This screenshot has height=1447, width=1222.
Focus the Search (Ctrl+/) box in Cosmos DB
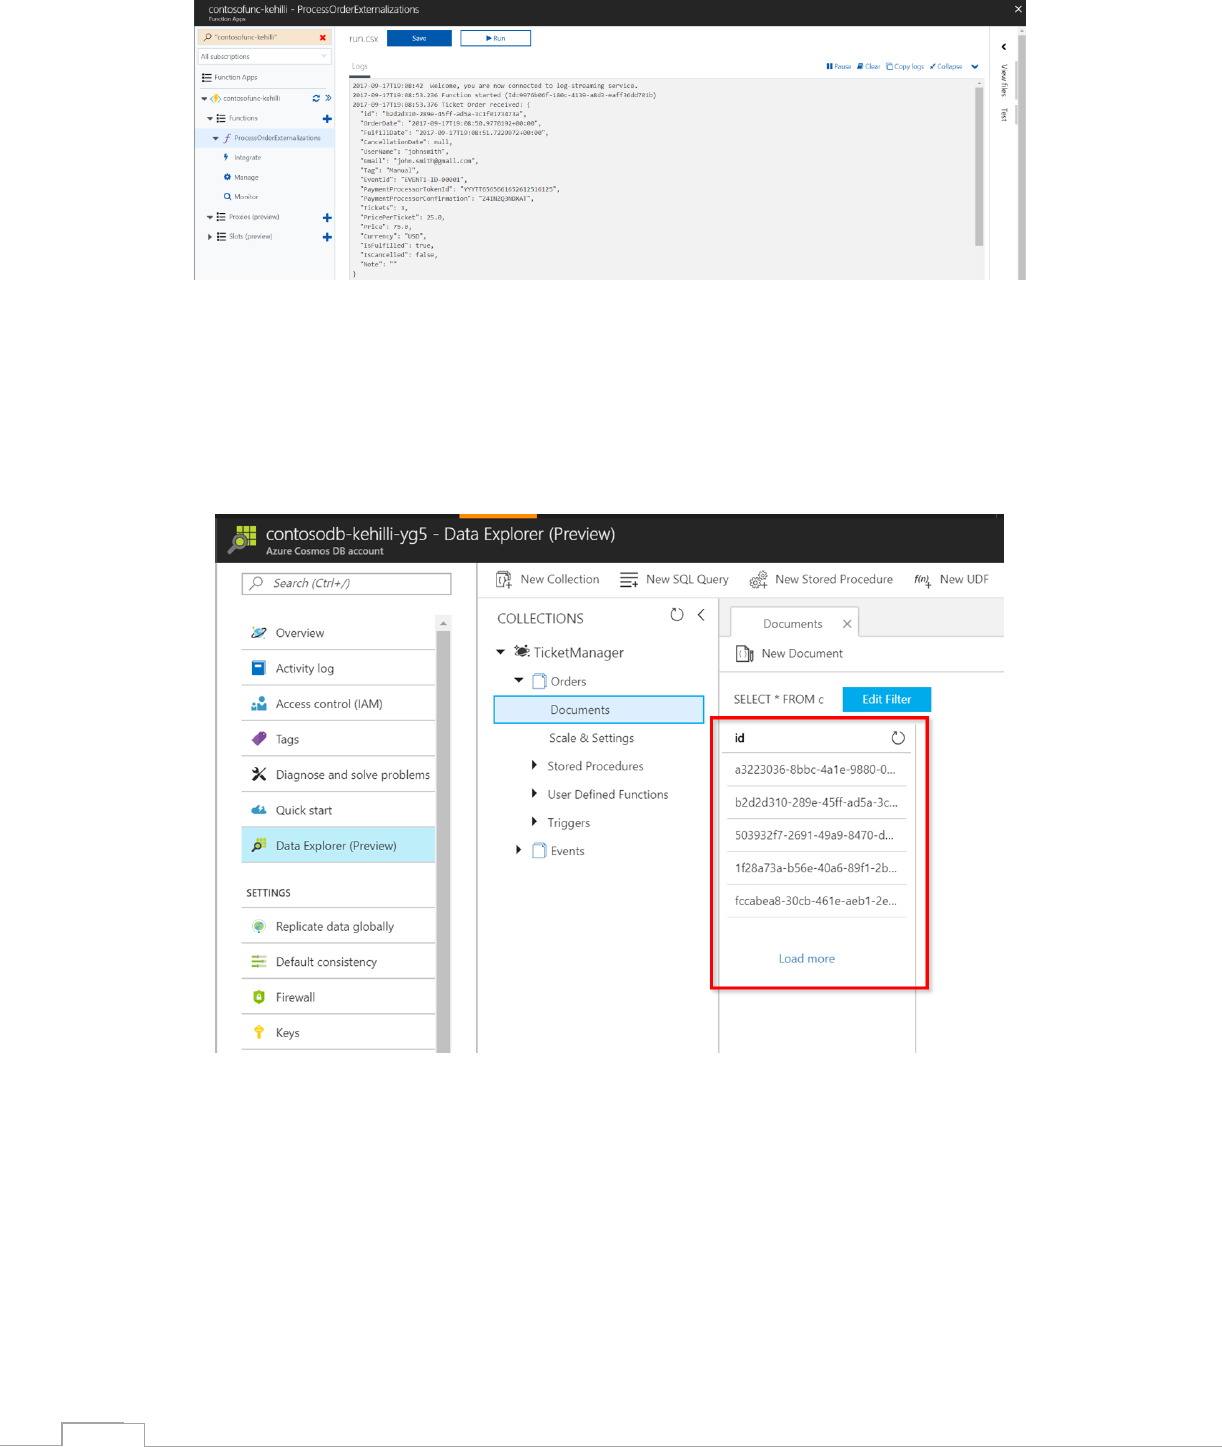pos(346,583)
